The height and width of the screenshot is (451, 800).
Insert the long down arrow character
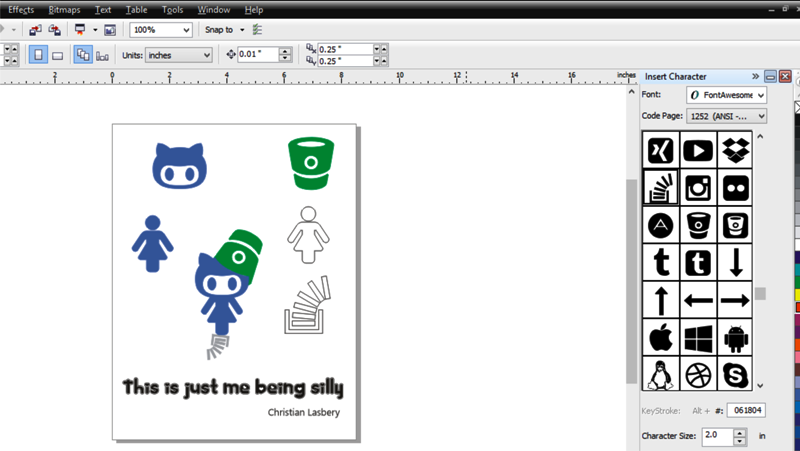click(x=735, y=262)
